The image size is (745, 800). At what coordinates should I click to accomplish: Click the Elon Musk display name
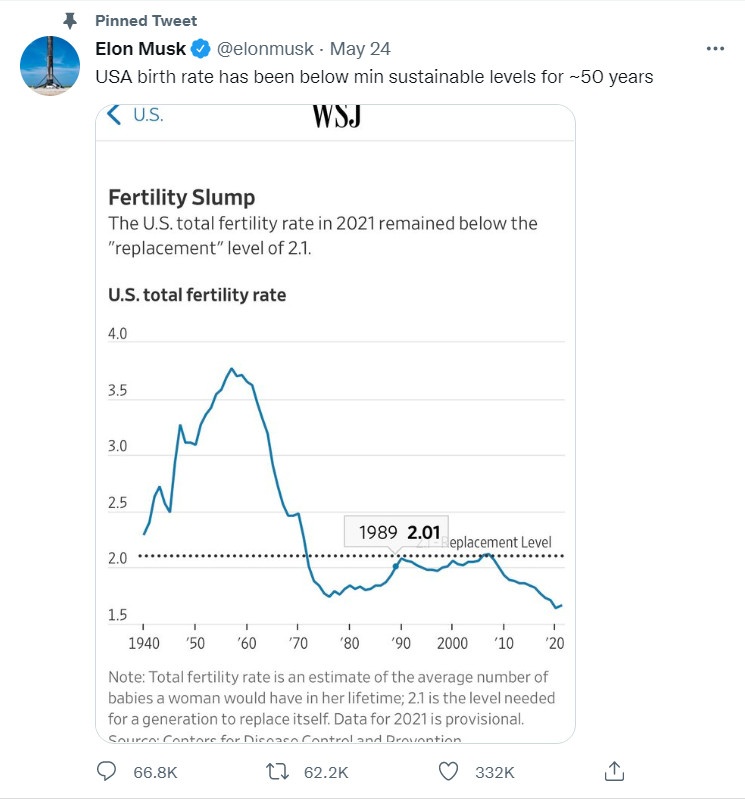point(142,47)
